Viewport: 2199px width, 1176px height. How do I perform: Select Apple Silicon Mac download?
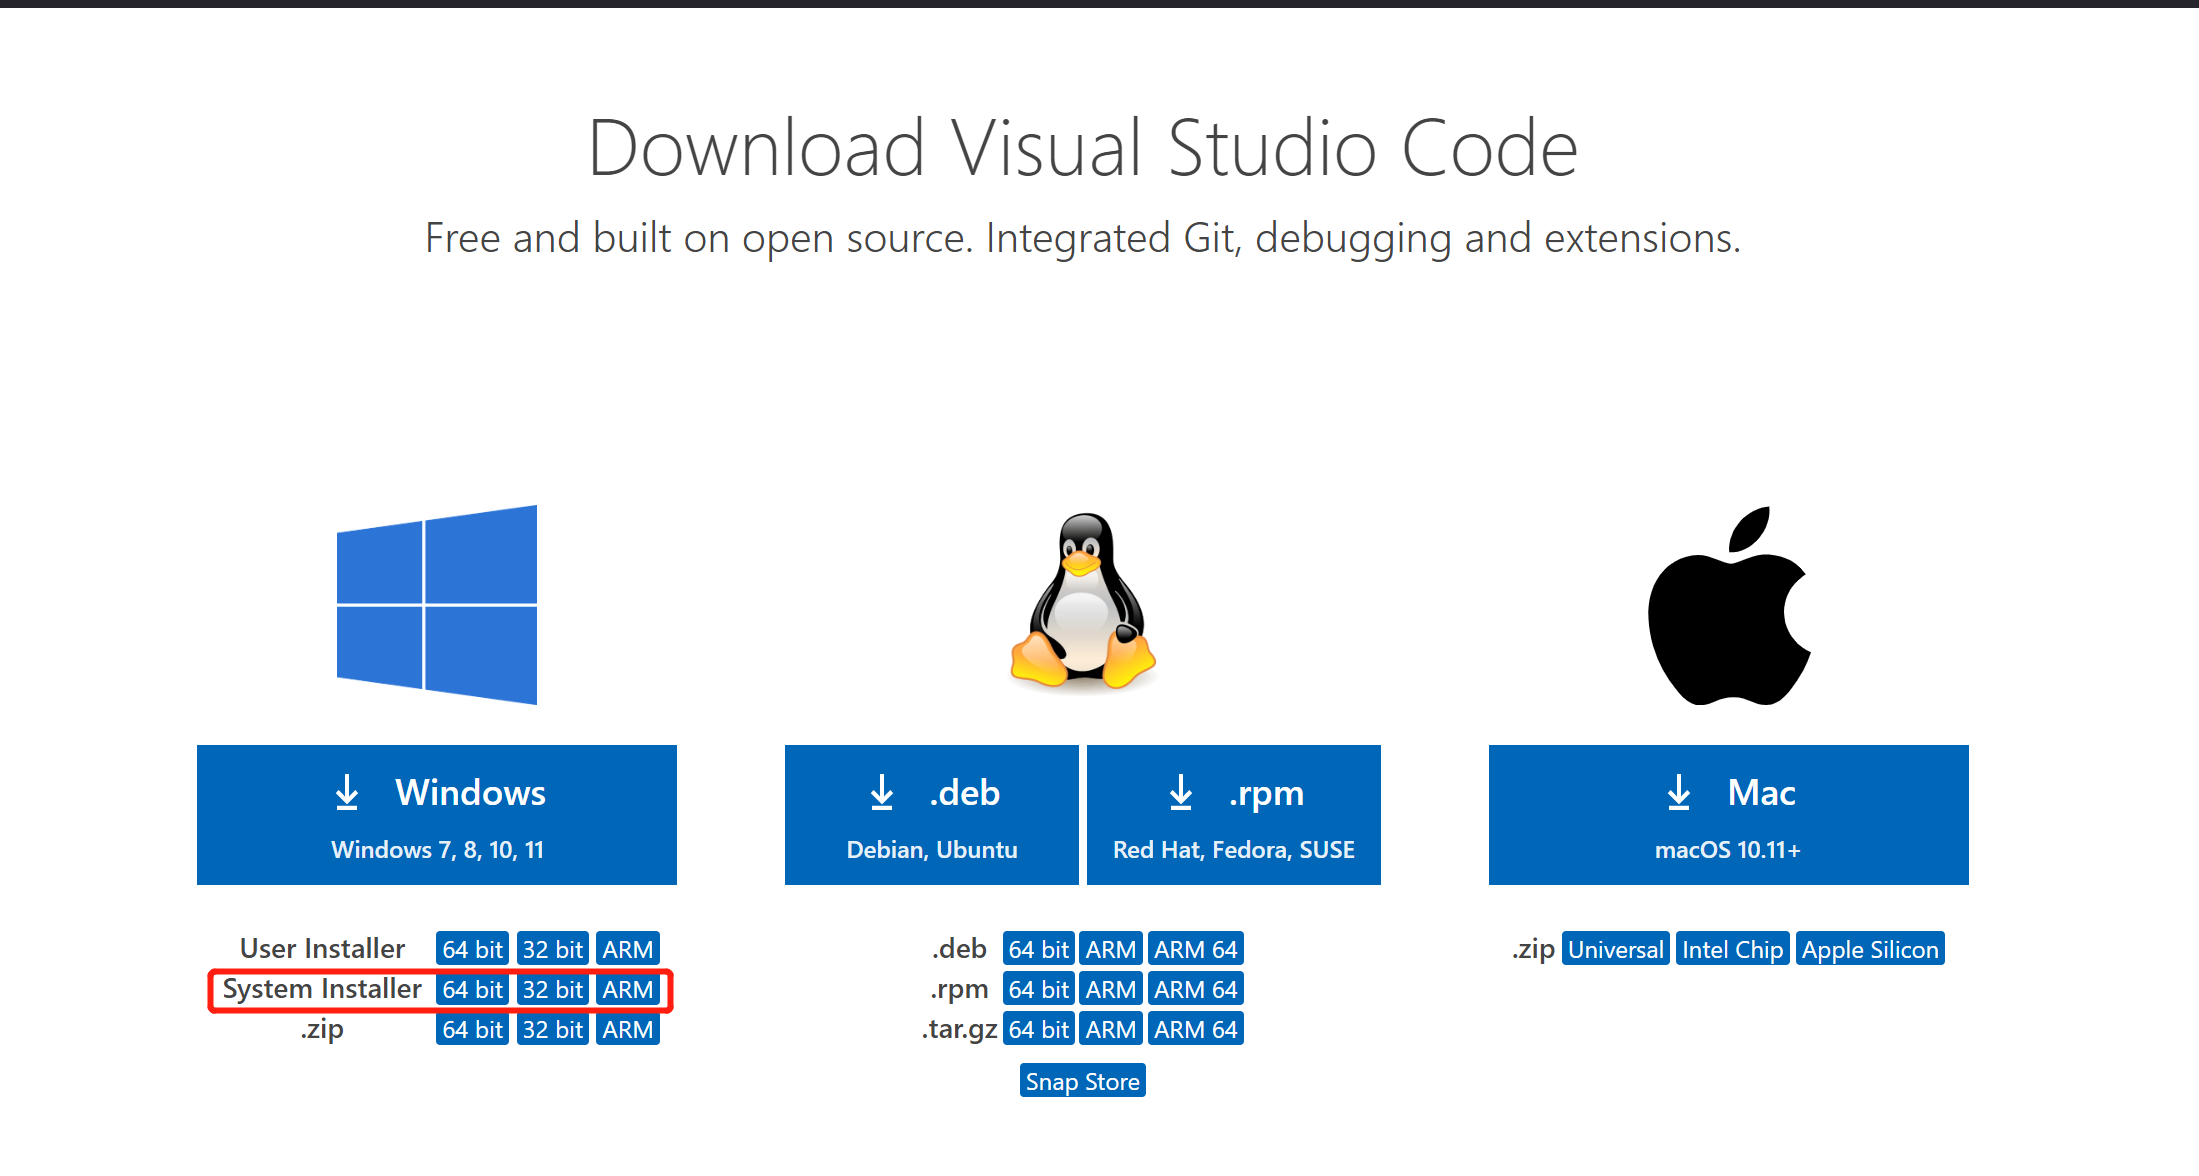[x=1869, y=949]
